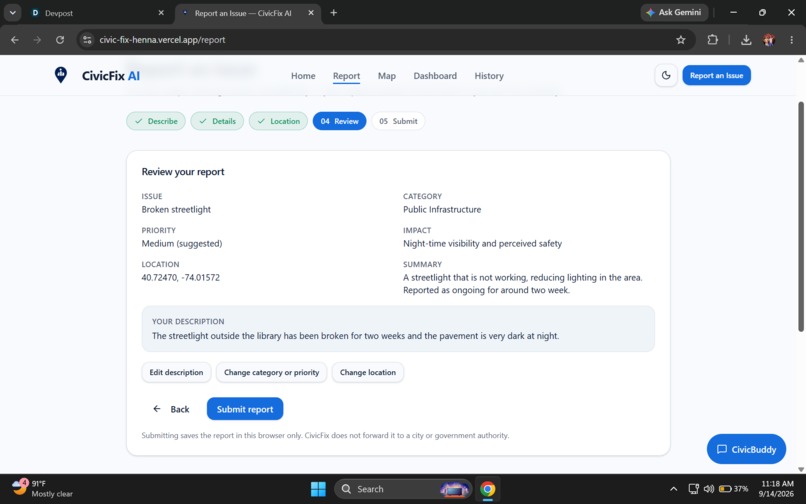Select the Report an Issue — CivicFix AI tab
Screen dimensions: 806x504
(248, 13)
